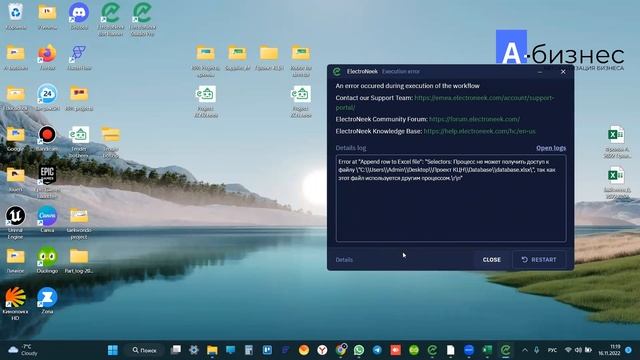Click the Details label at dialog bottom
This screenshot has height=360, width=640.
(x=344, y=260)
